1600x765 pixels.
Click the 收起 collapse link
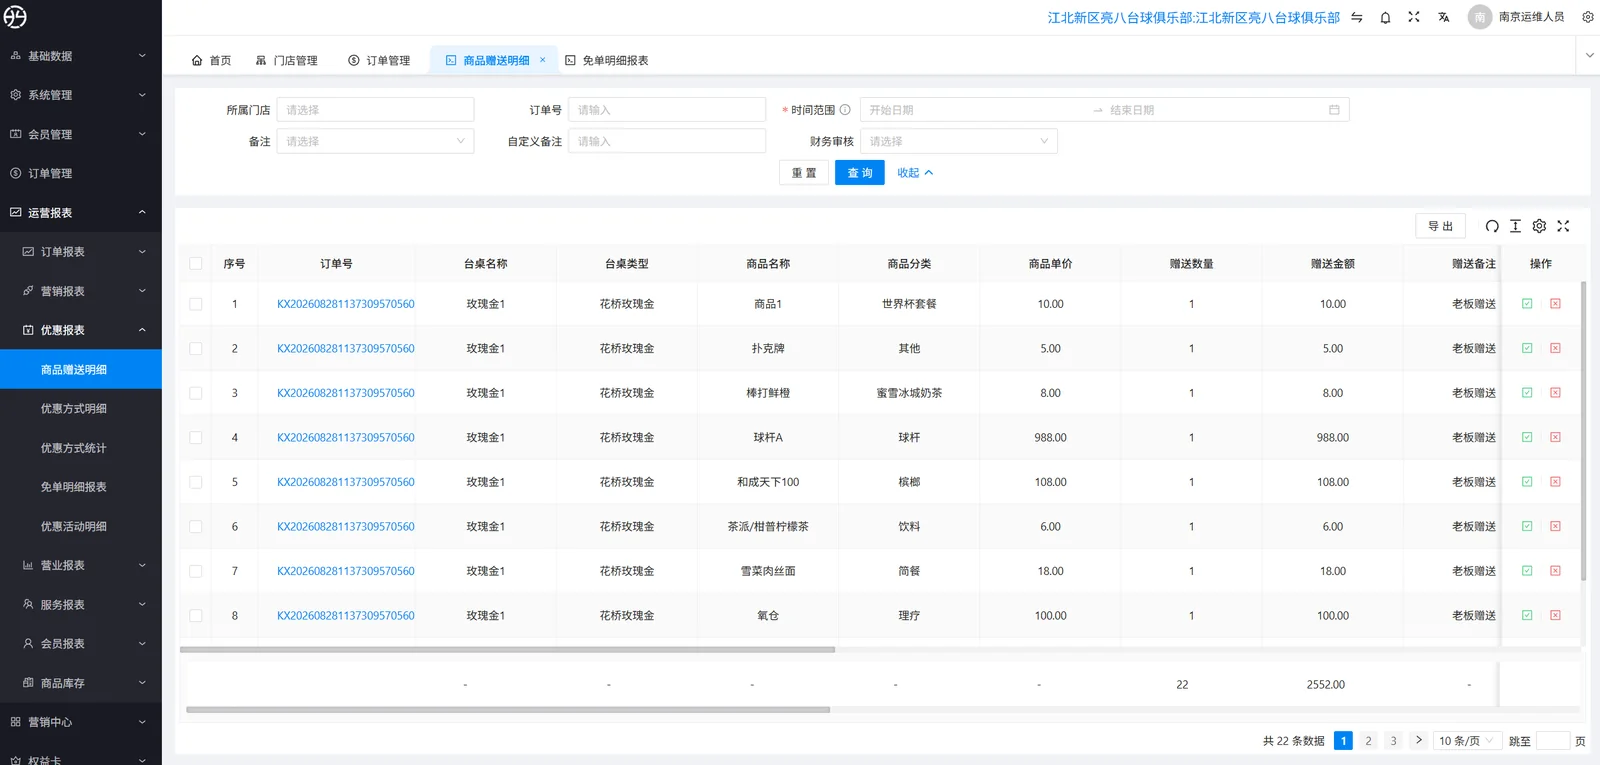coord(915,173)
